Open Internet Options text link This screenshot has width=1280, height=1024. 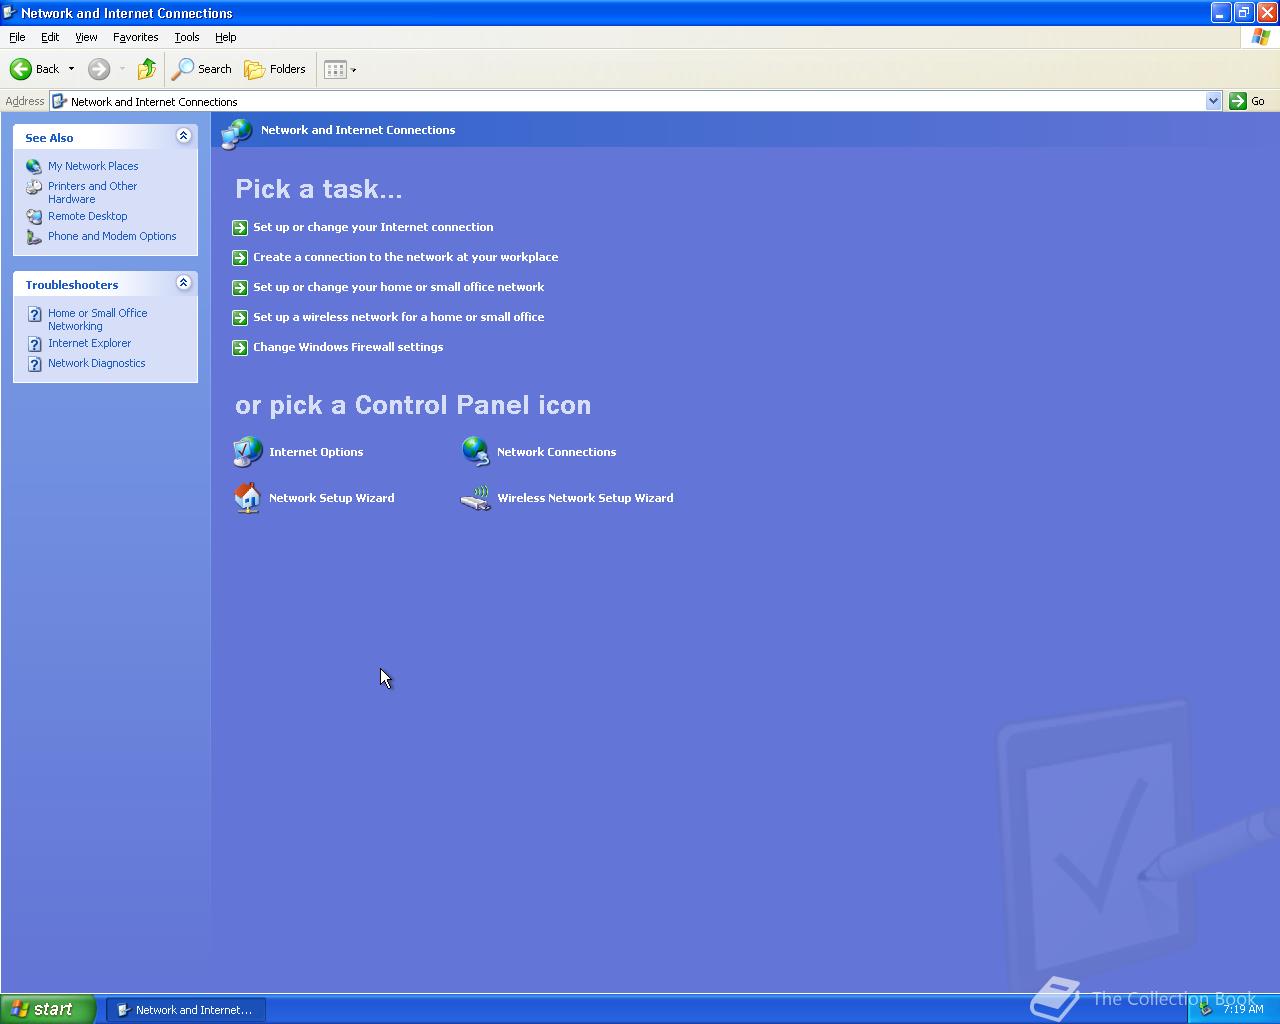point(316,452)
